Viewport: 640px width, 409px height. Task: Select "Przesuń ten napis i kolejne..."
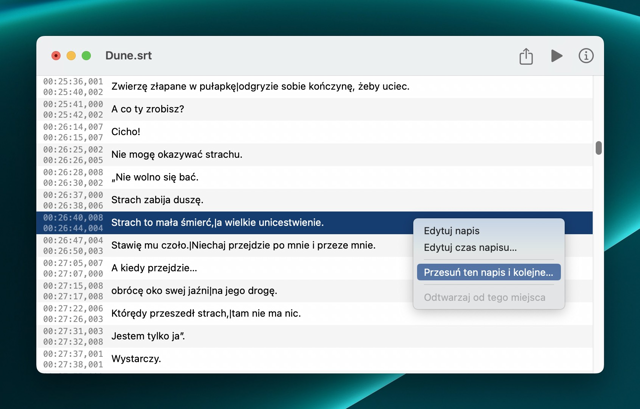click(489, 272)
